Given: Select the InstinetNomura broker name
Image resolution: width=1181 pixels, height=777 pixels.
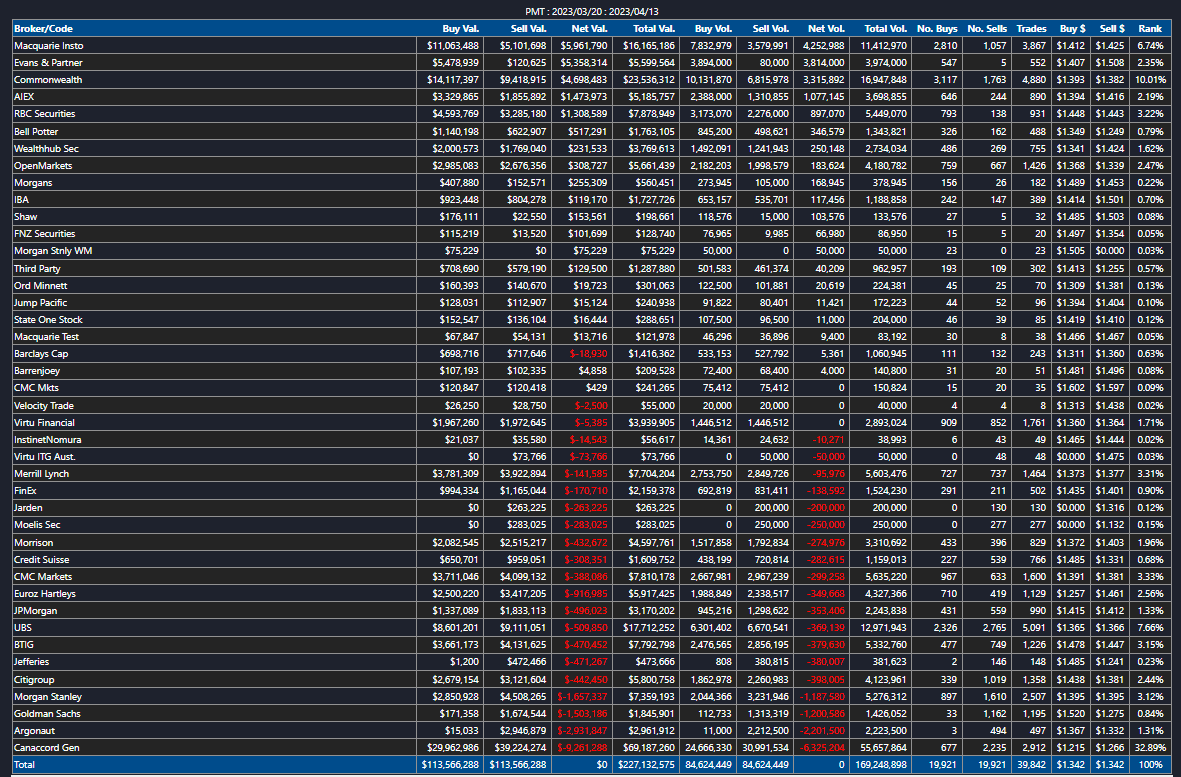Looking at the screenshot, I should pos(47,440).
